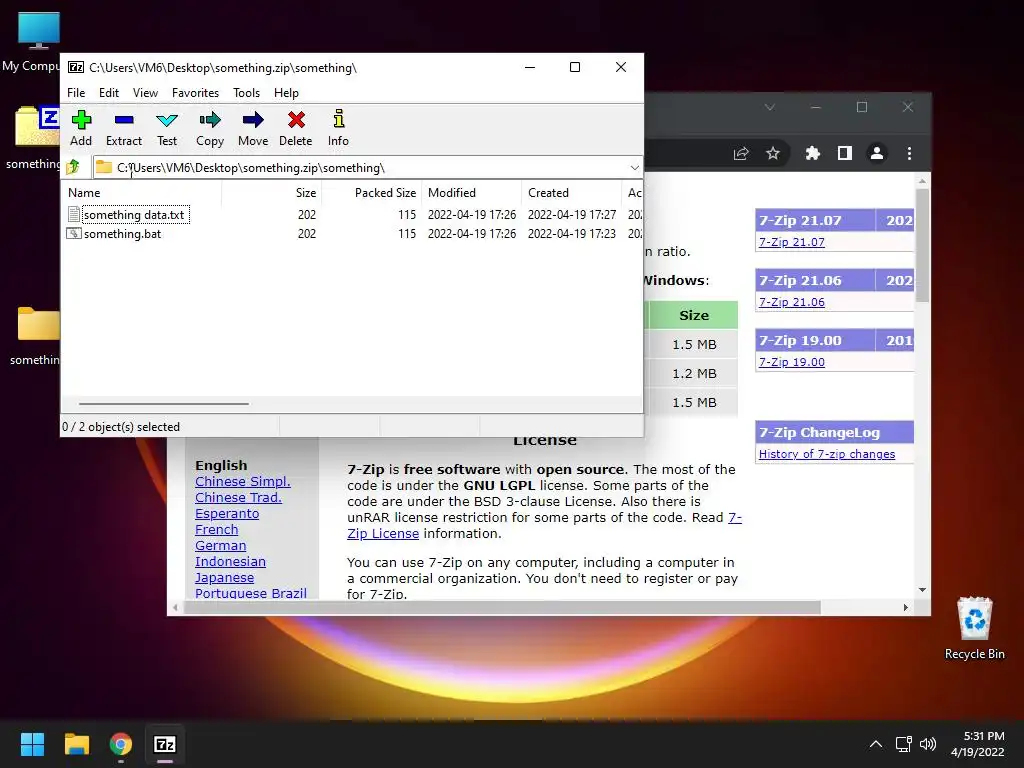This screenshot has height=768, width=1024.
Task: Open File Explorer from the taskbar
Action: (76, 744)
